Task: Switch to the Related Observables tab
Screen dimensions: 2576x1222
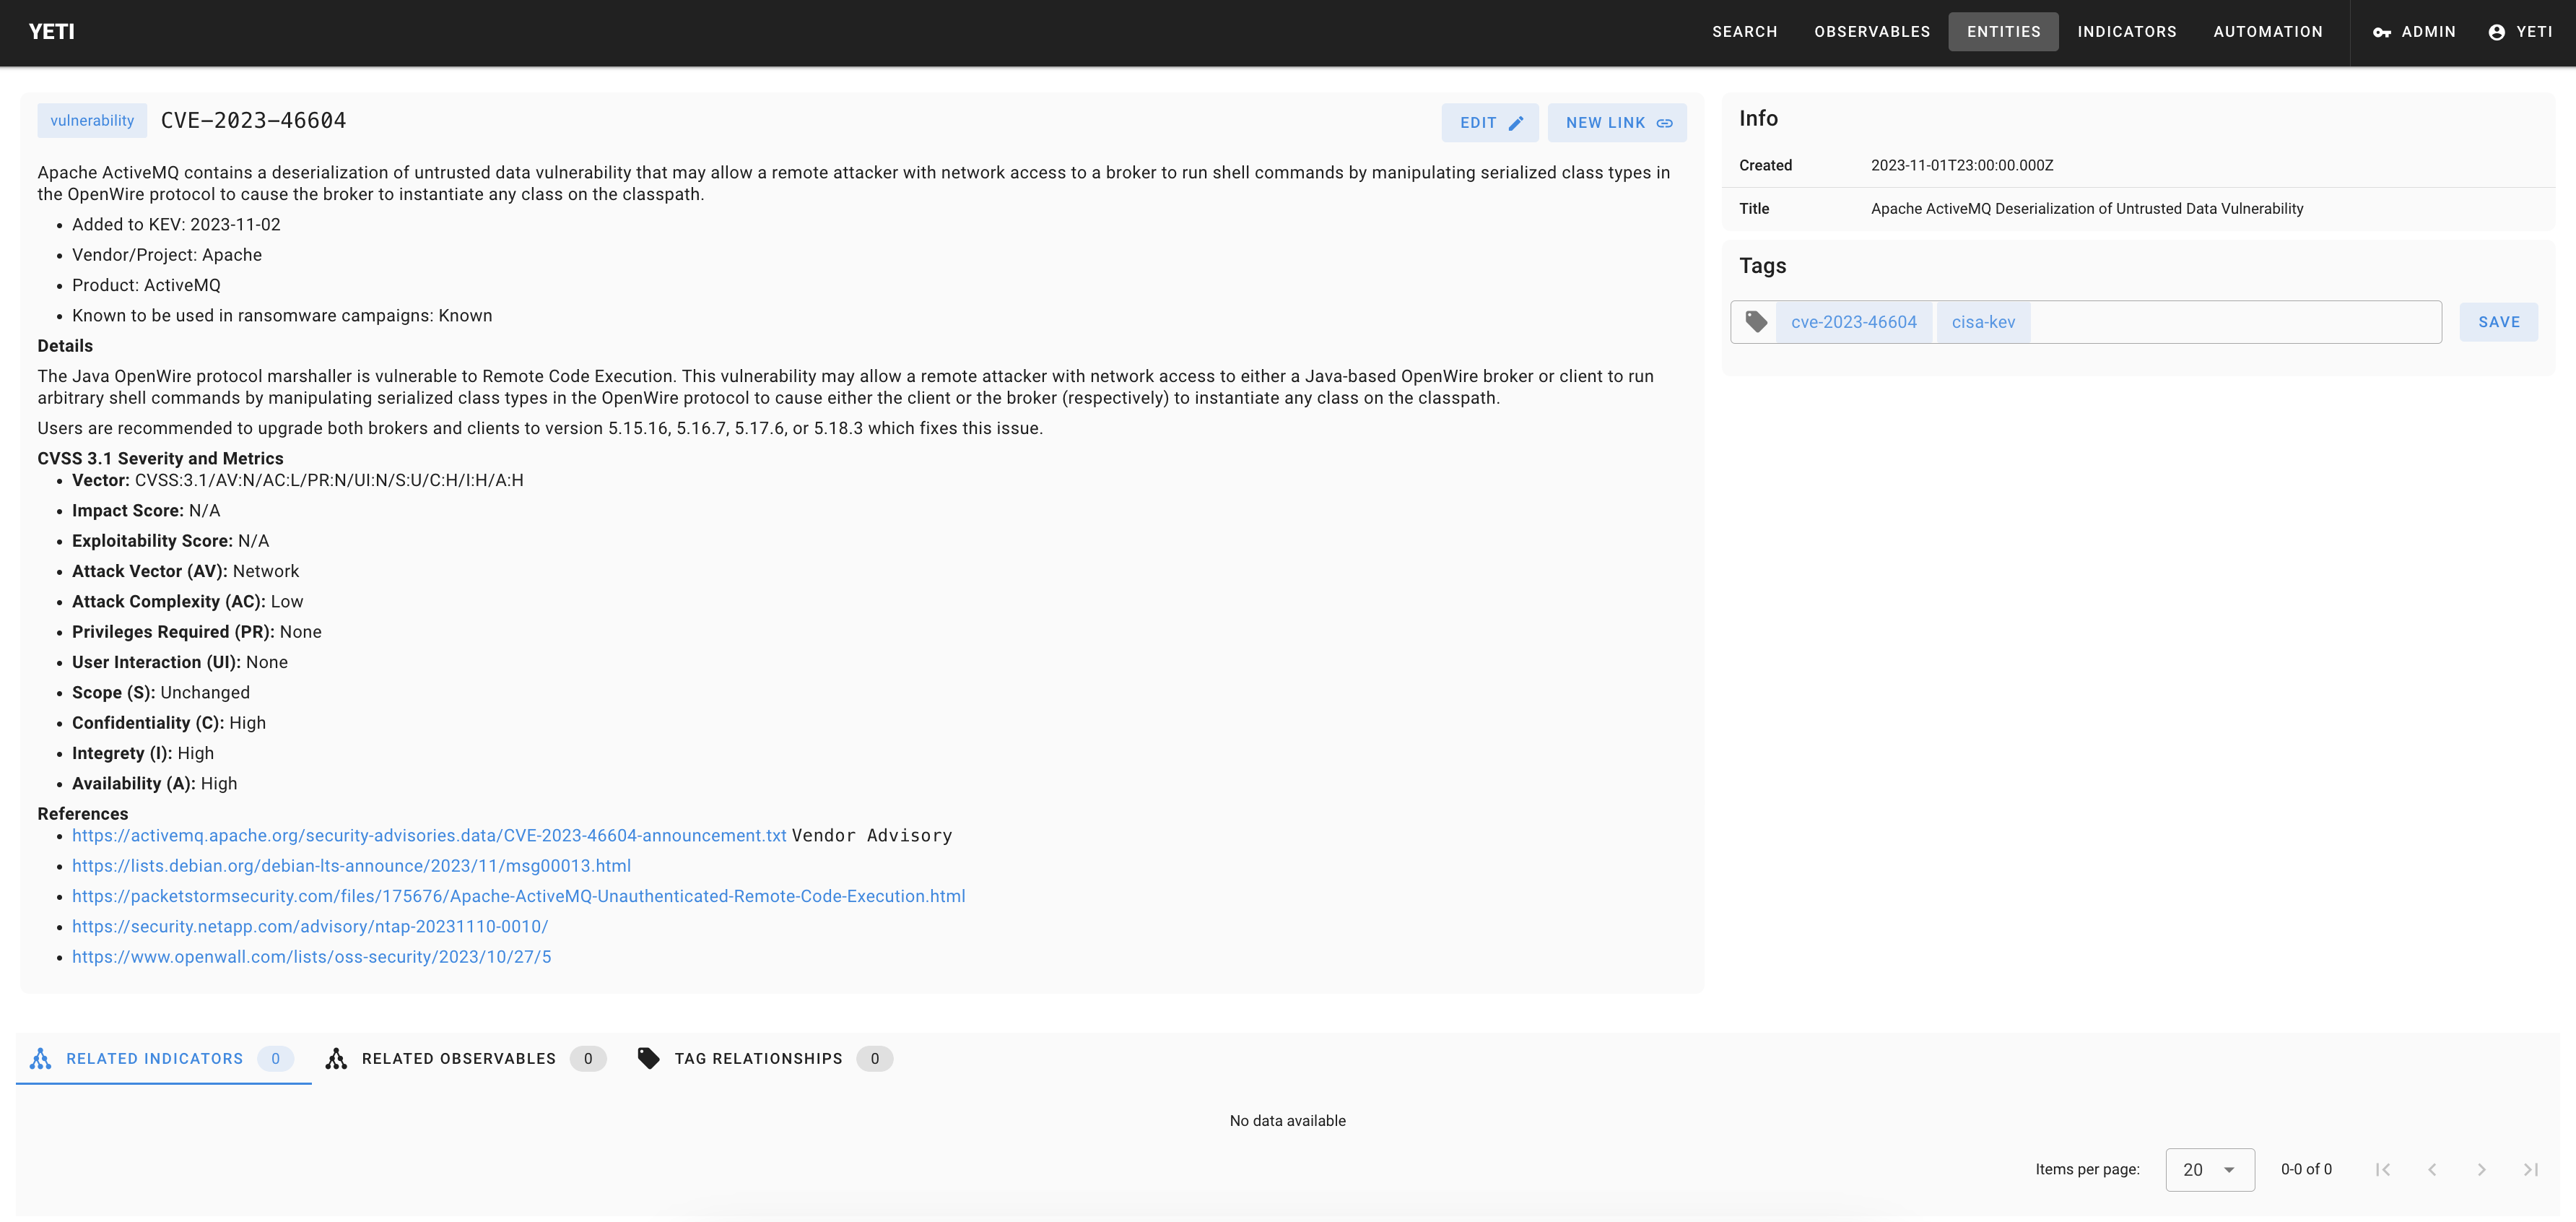Action: click(x=465, y=1058)
